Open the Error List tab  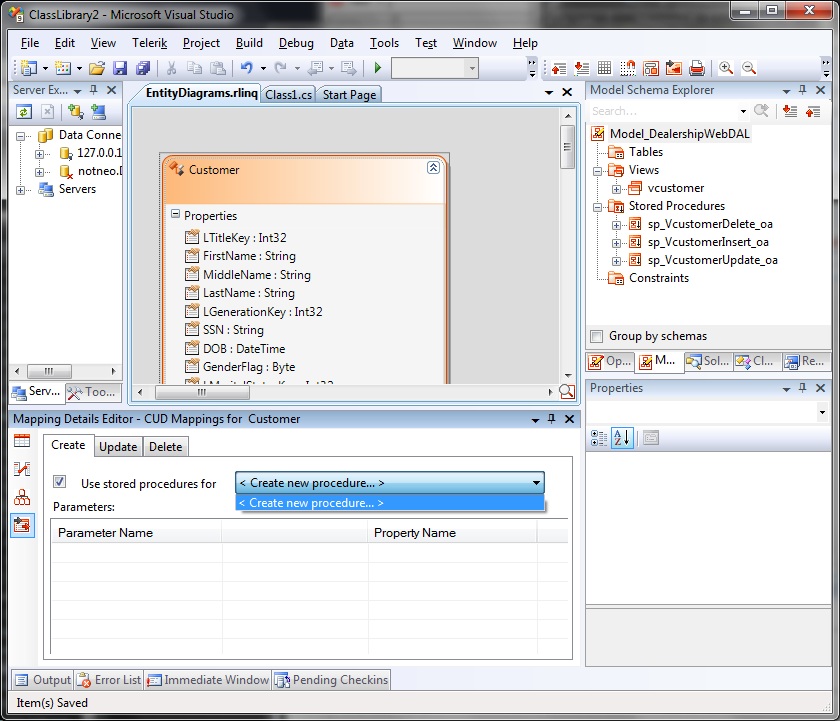tap(109, 680)
